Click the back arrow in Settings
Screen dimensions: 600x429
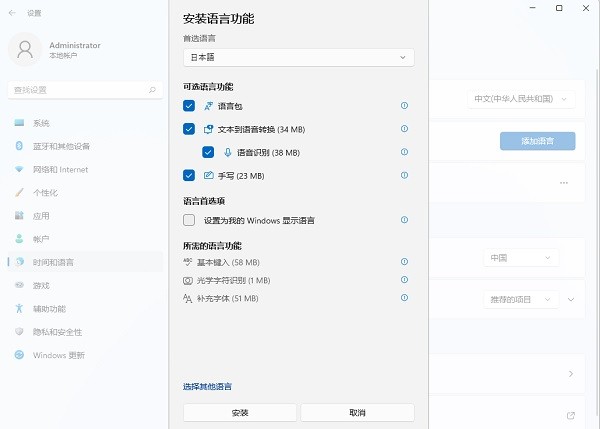12,13
